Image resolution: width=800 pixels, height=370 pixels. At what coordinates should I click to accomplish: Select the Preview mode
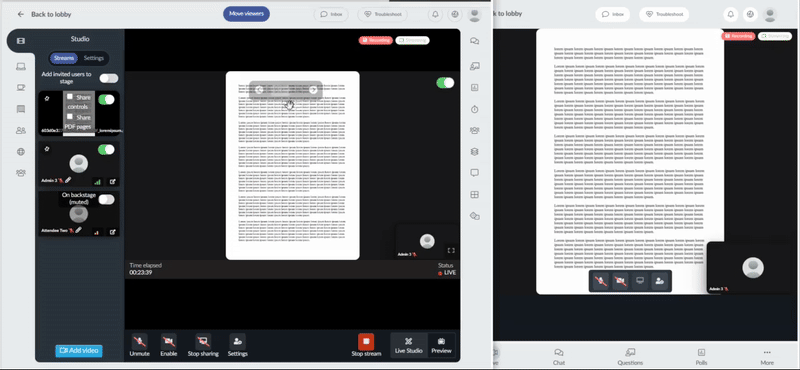point(441,346)
